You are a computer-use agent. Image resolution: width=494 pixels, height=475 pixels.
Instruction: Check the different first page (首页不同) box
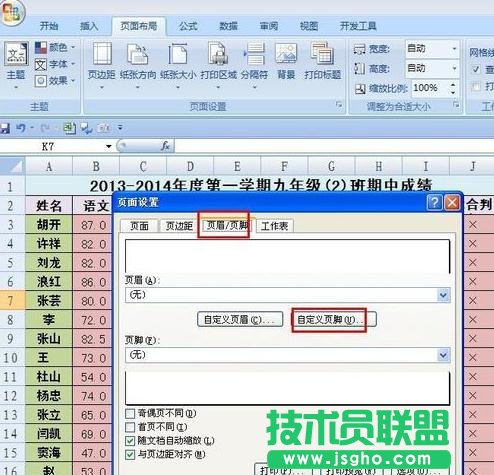coord(130,427)
